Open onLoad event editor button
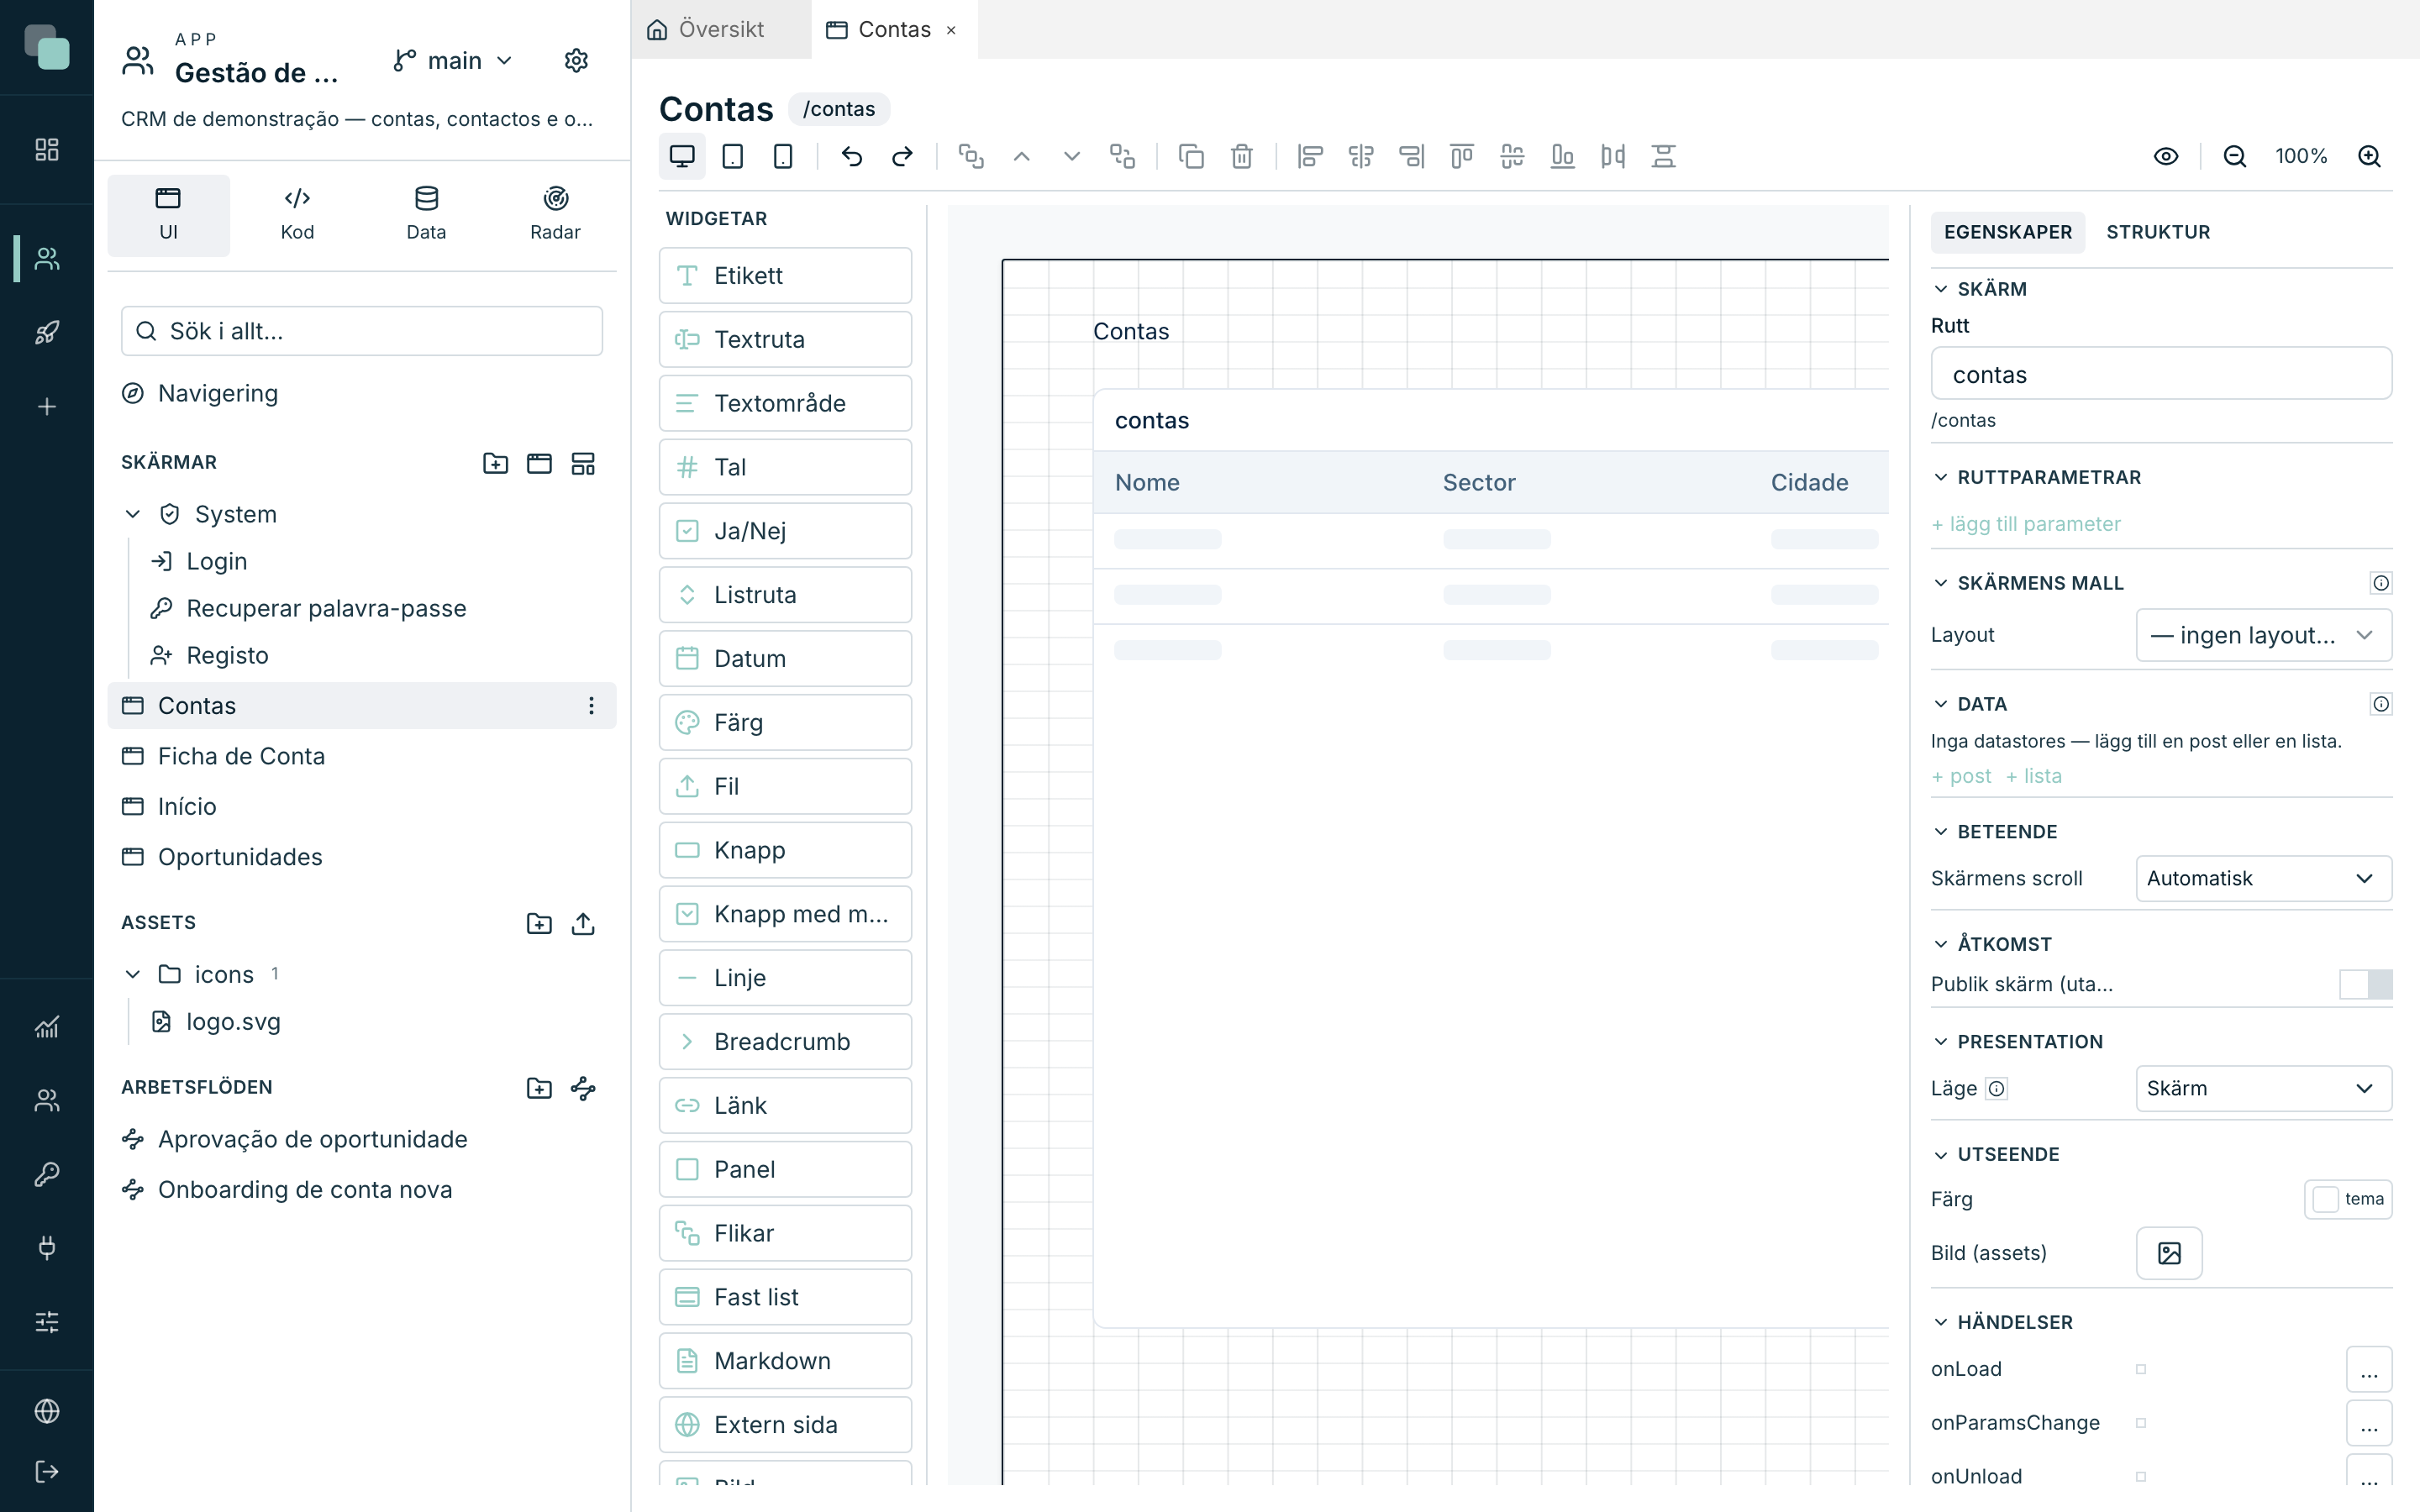Viewport: 2420px width, 1512px height. (2369, 1369)
